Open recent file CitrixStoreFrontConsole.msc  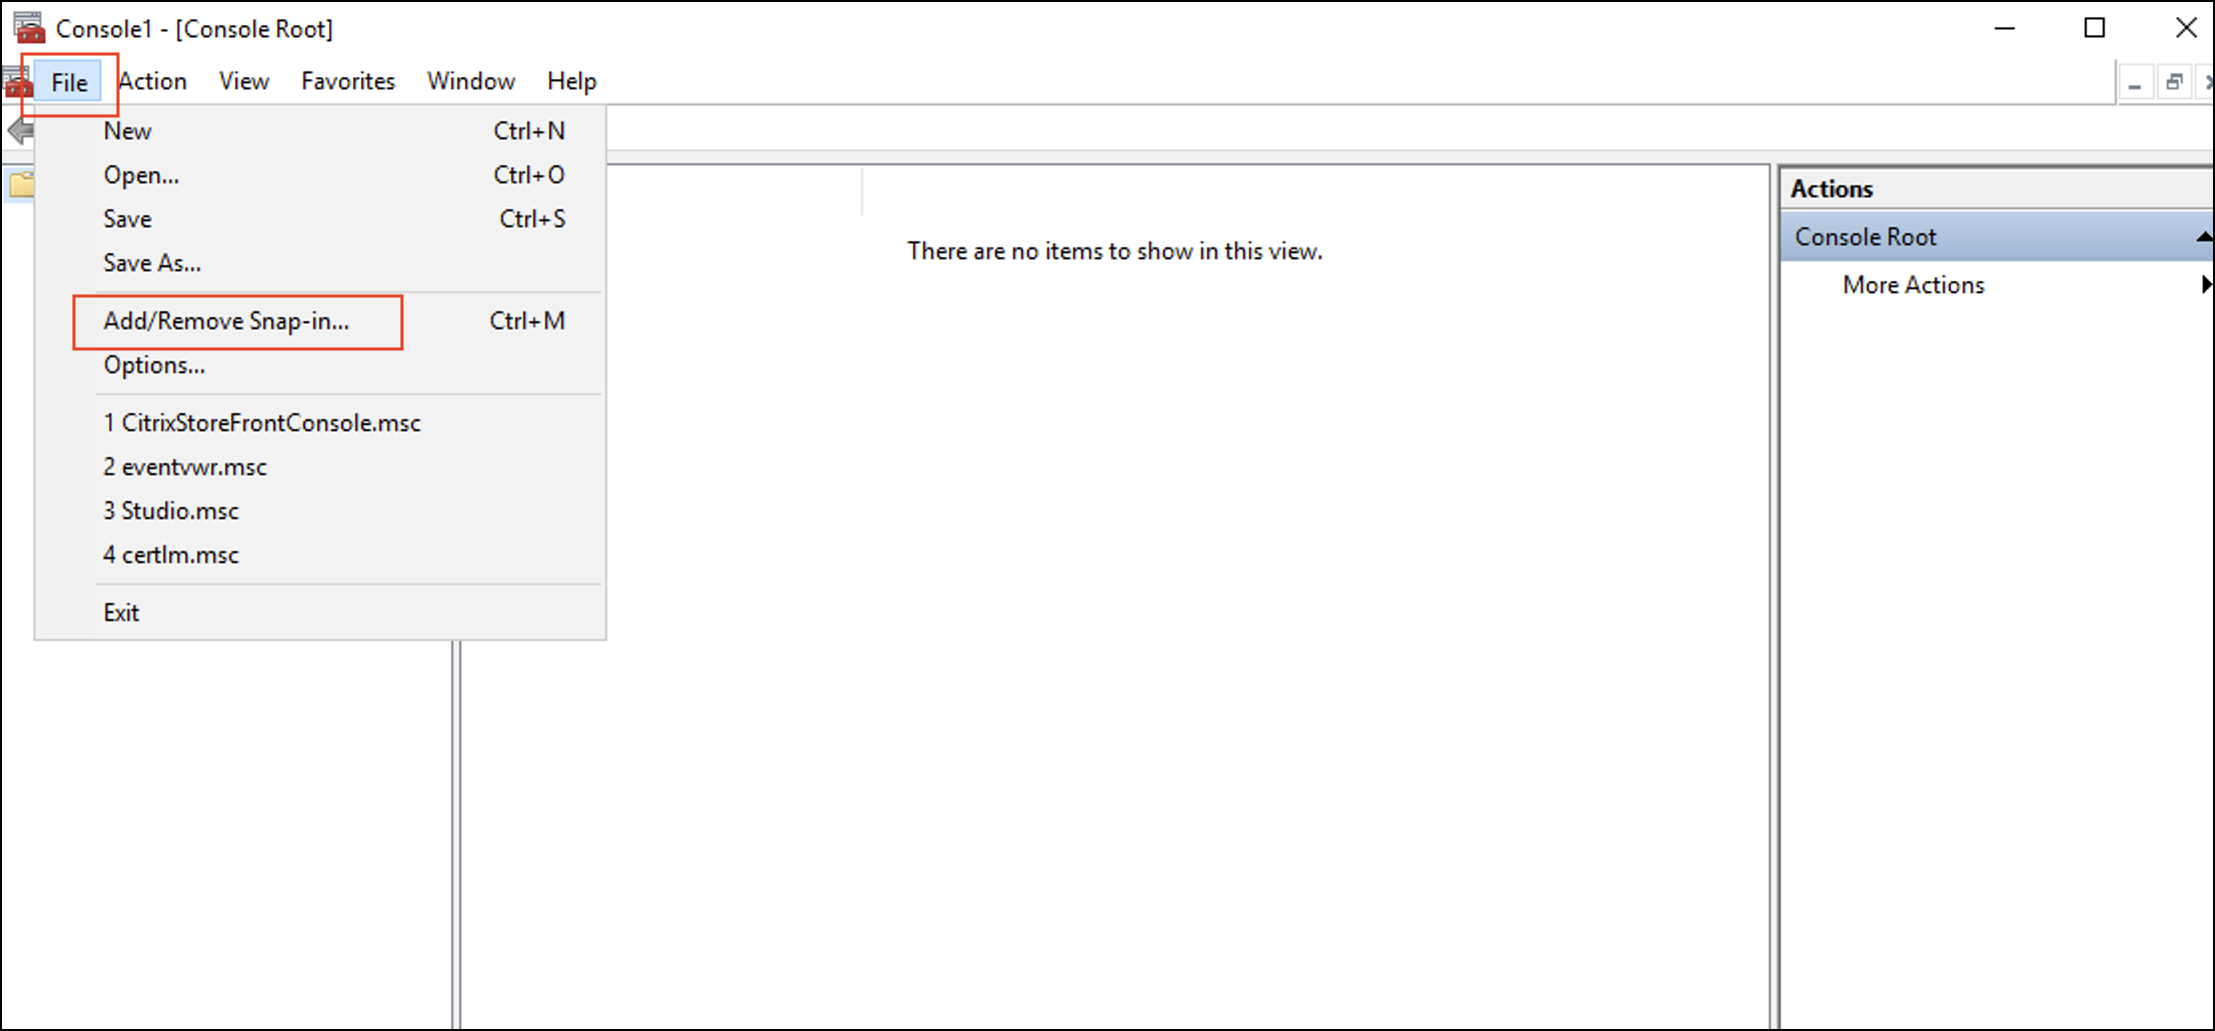pos(262,423)
